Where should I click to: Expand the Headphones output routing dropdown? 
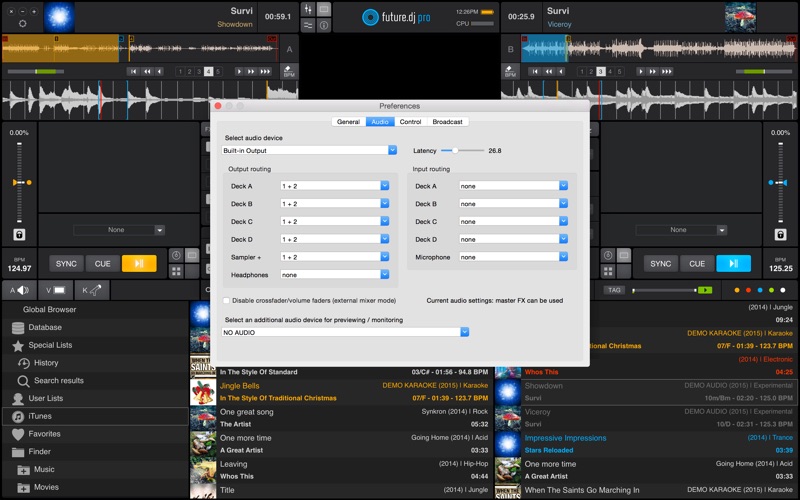click(x=334, y=274)
